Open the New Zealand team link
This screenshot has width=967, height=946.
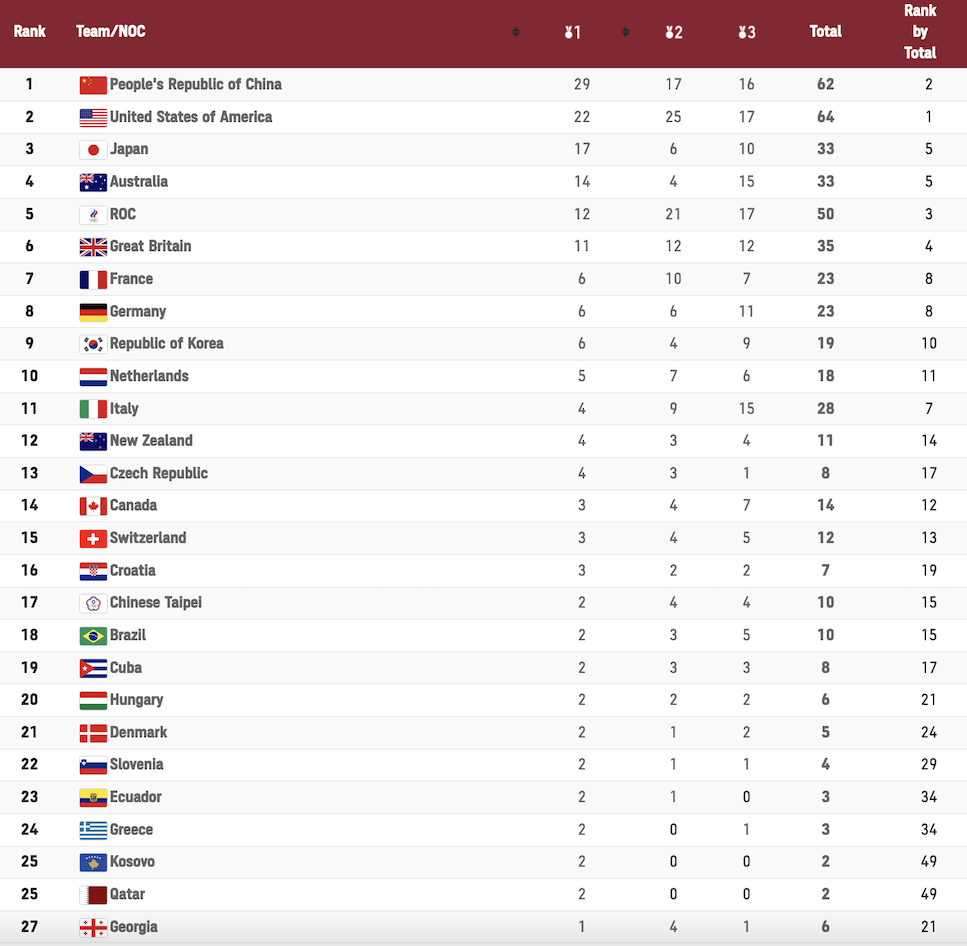point(151,441)
